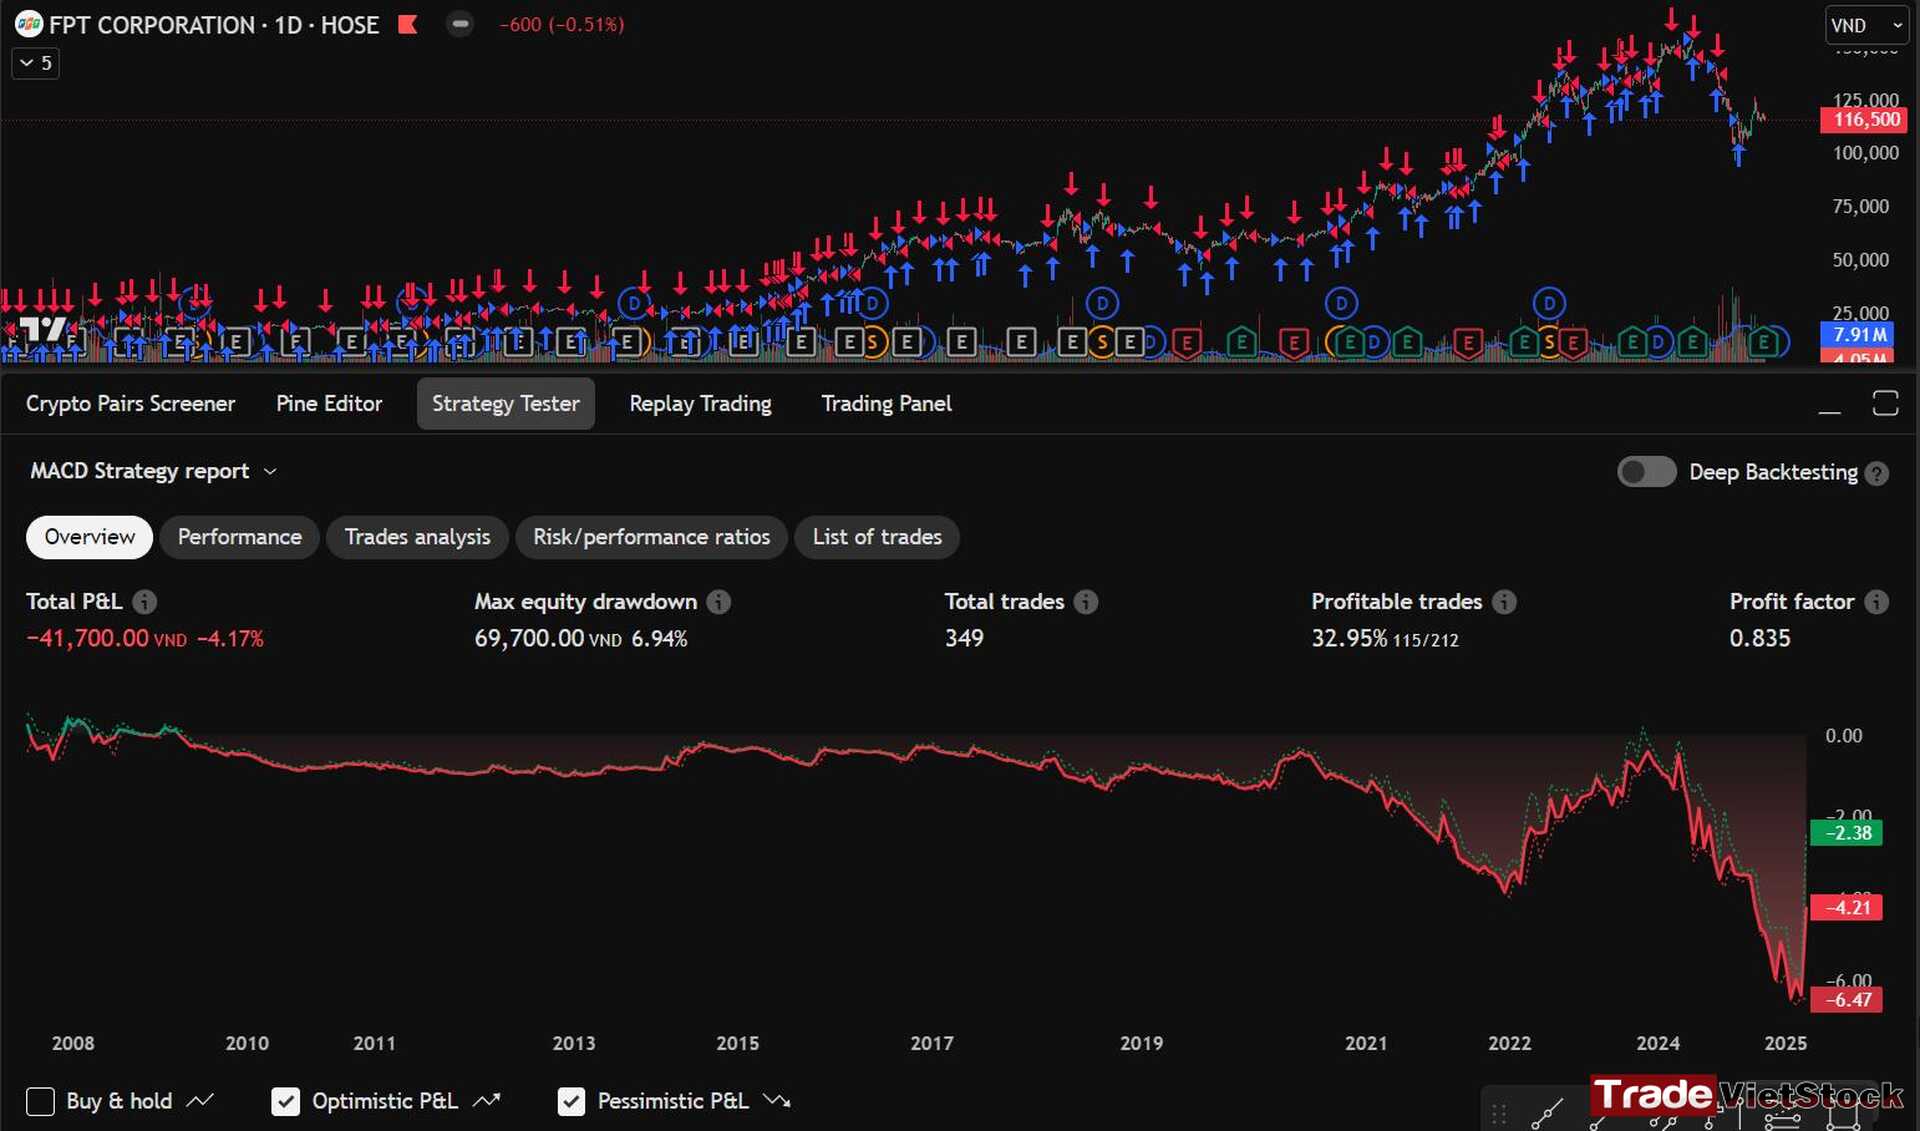Open Total trades info icon
1920x1131 pixels.
[1086, 601]
